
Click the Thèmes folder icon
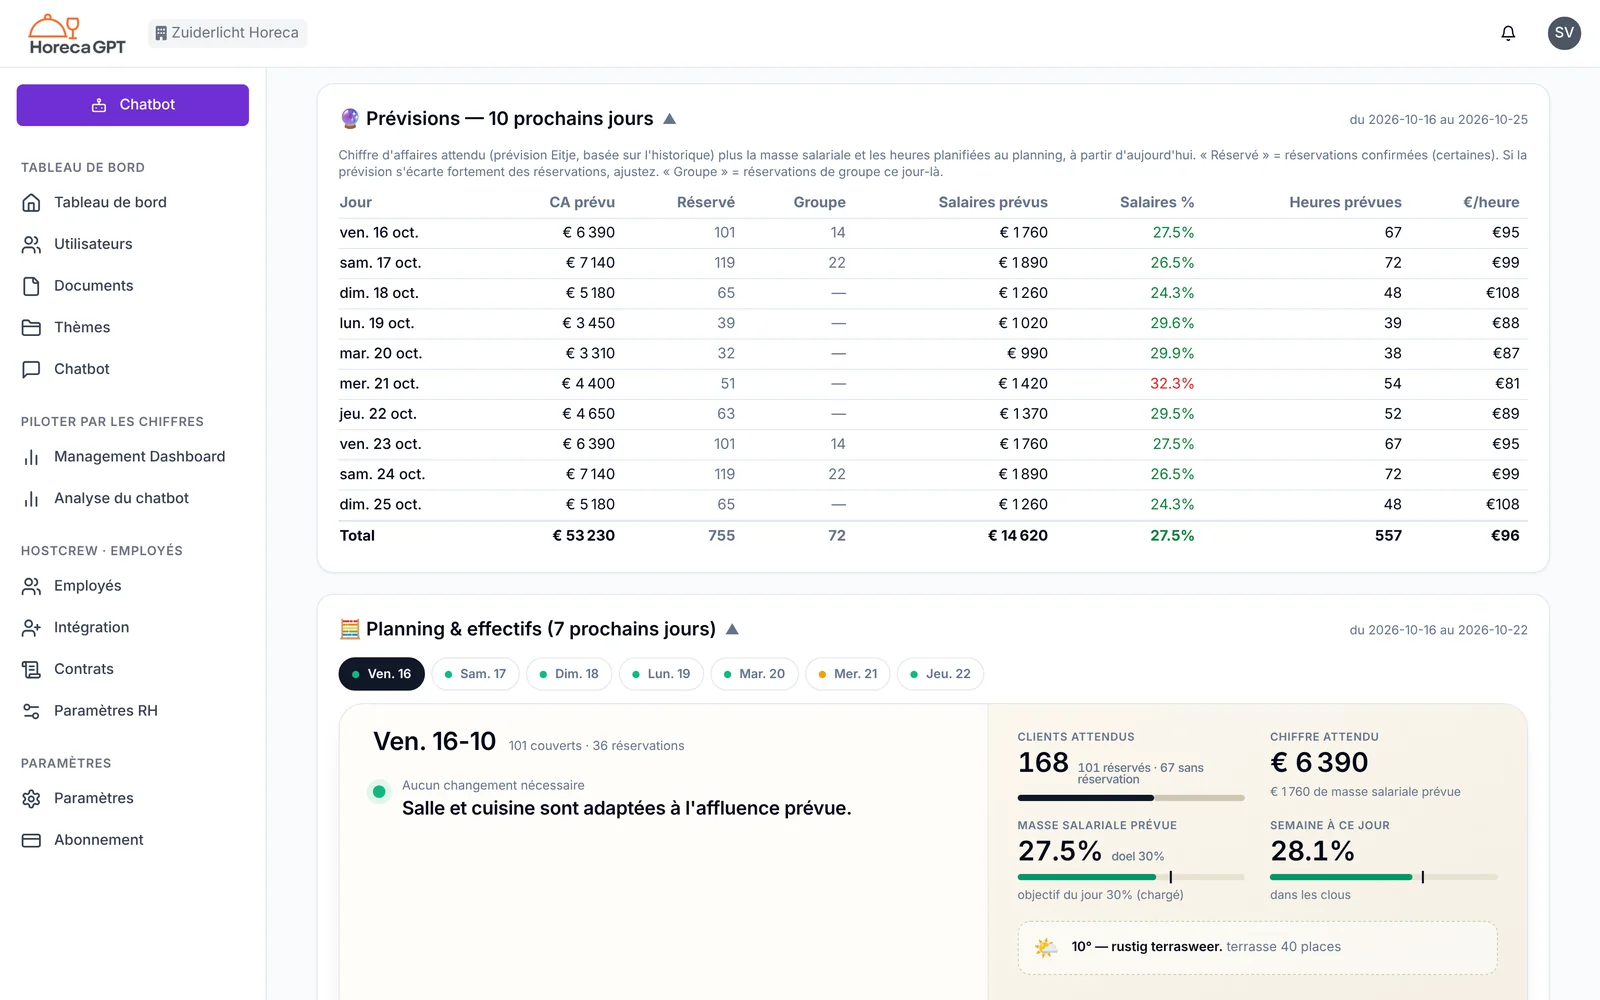(x=31, y=327)
